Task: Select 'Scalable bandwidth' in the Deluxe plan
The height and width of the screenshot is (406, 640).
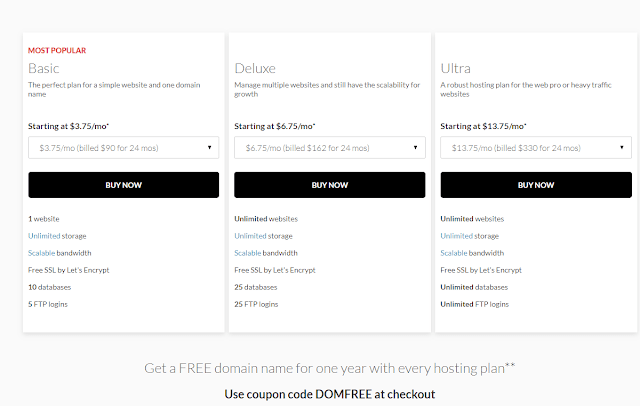Action: coord(264,253)
